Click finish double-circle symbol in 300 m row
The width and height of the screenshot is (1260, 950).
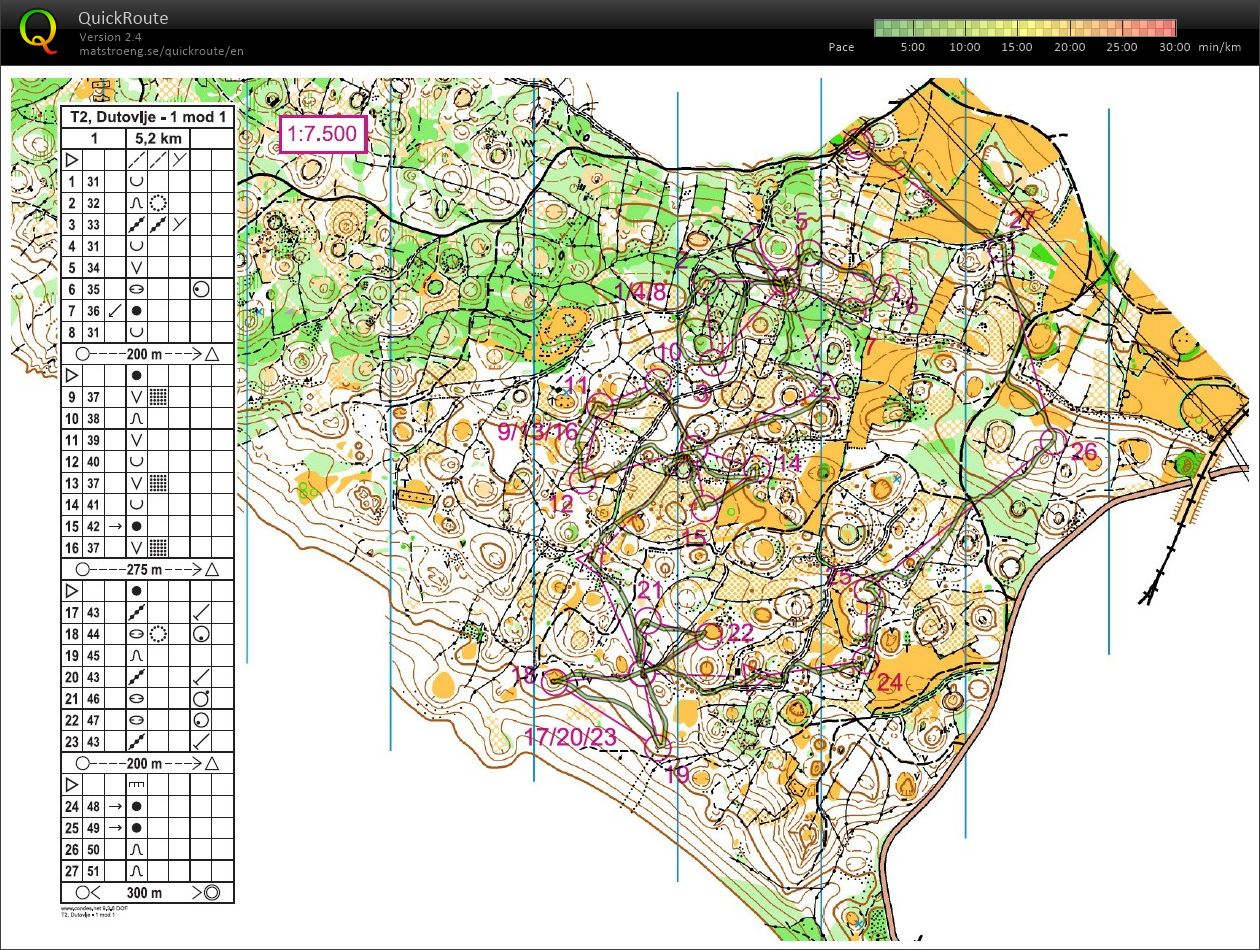tap(212, 892)
